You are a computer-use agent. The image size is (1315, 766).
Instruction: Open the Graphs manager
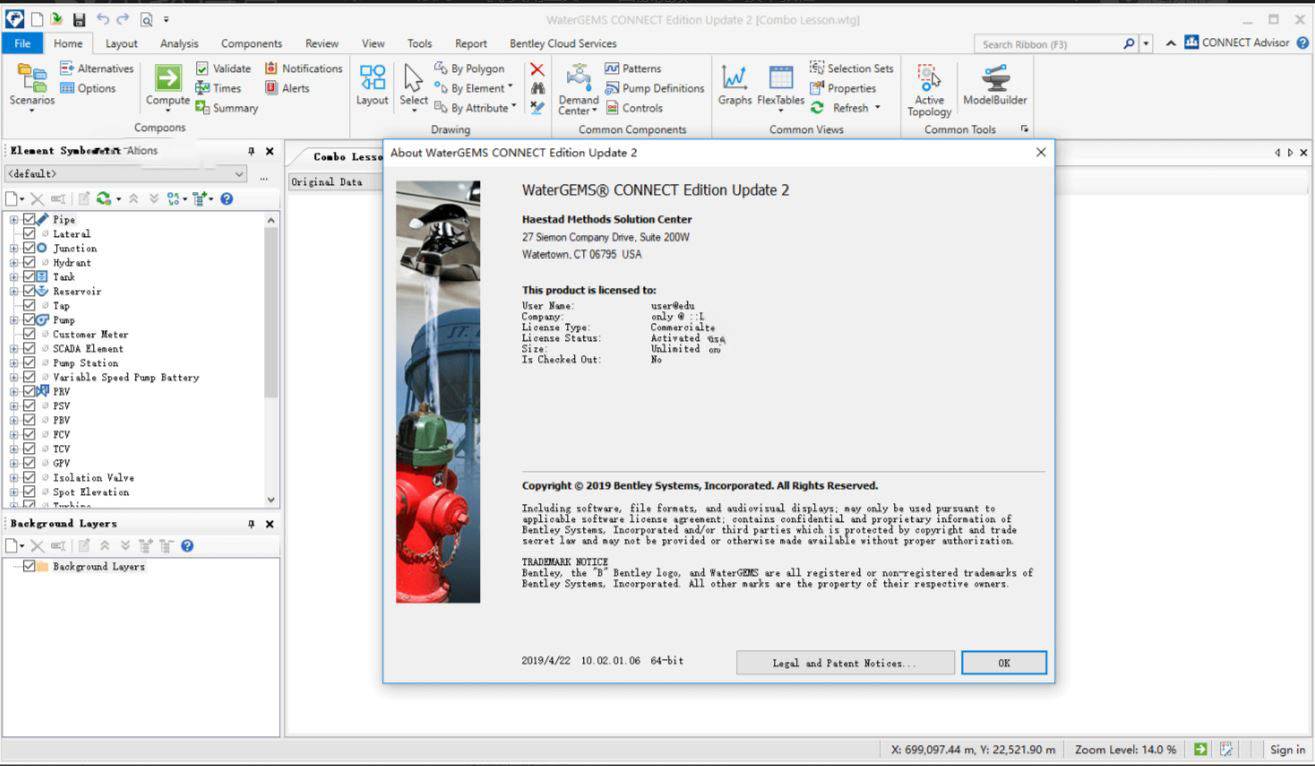coord(735,86)
